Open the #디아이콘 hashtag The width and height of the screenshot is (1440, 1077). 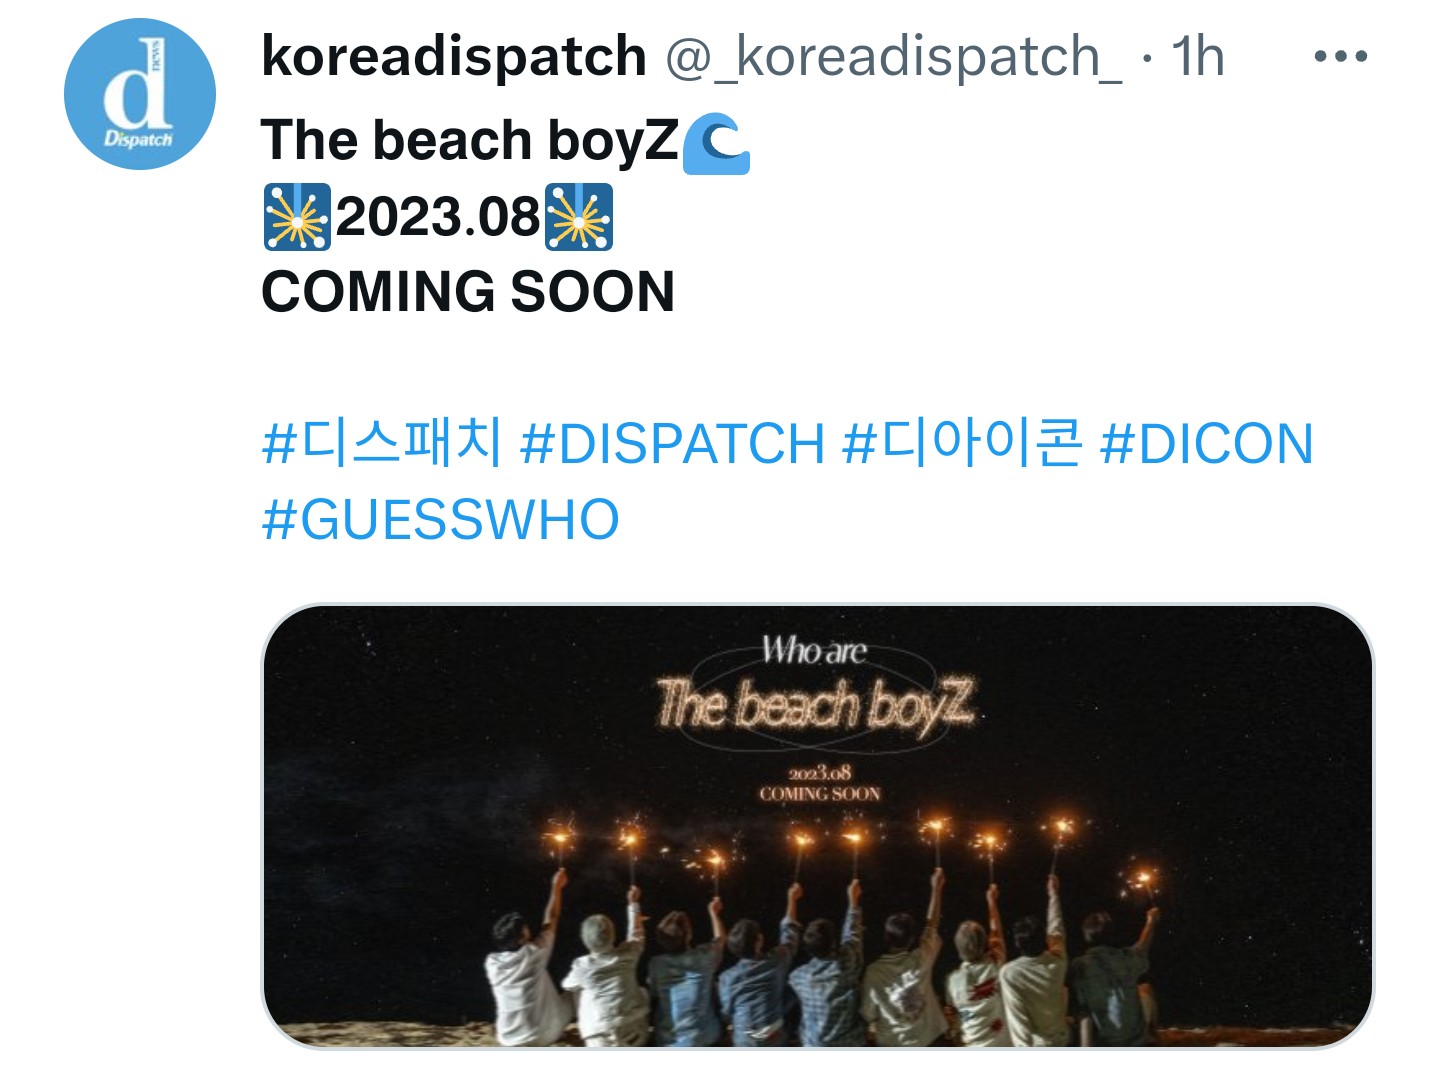[x=962, y=443]
